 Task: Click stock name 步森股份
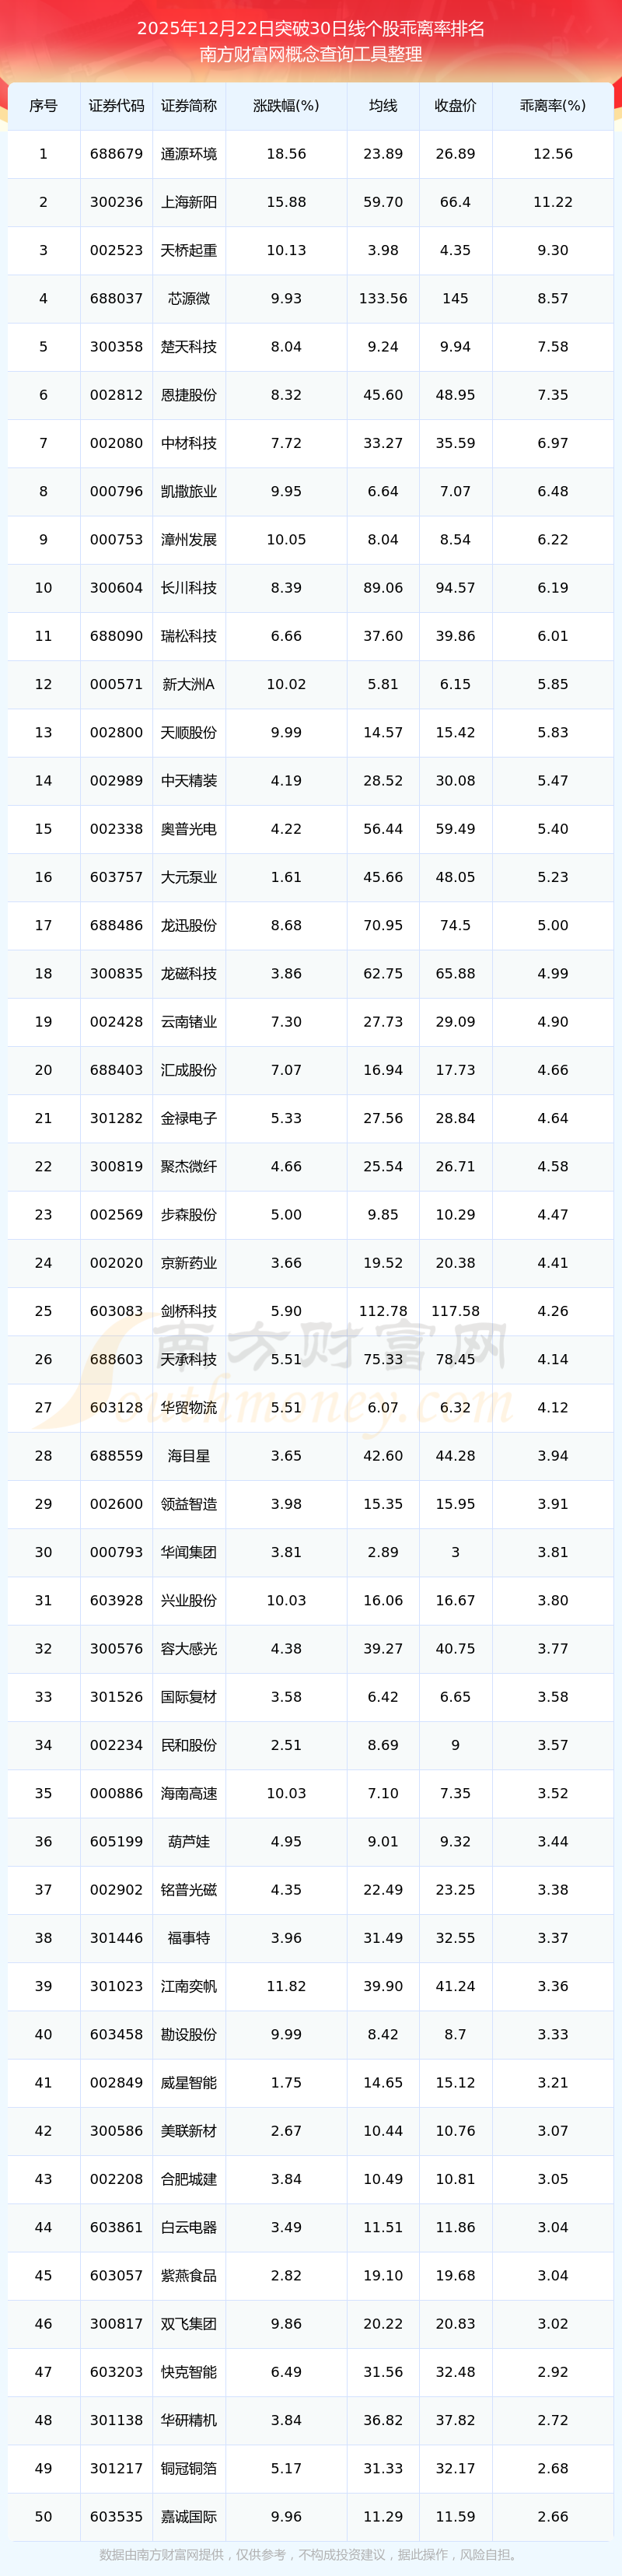[x=189, y=1214]
